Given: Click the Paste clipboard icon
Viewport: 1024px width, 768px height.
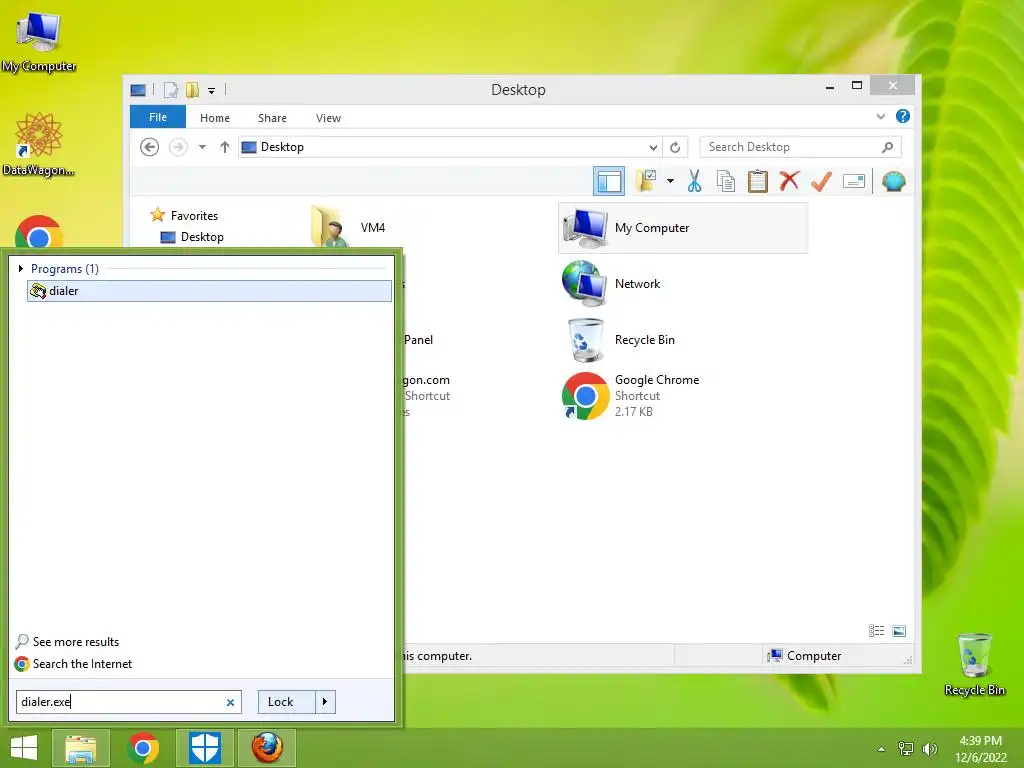Looking at the screenshot, I should coord(758,181).
